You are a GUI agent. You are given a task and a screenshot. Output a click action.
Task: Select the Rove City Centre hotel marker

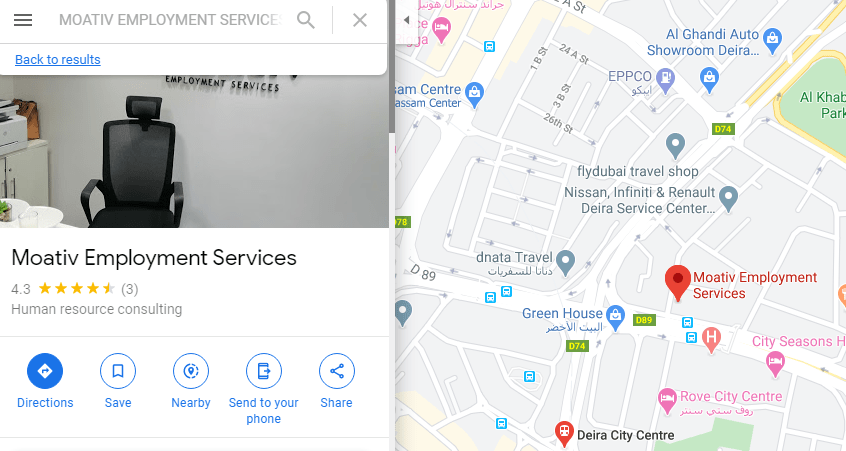(667, 401)
